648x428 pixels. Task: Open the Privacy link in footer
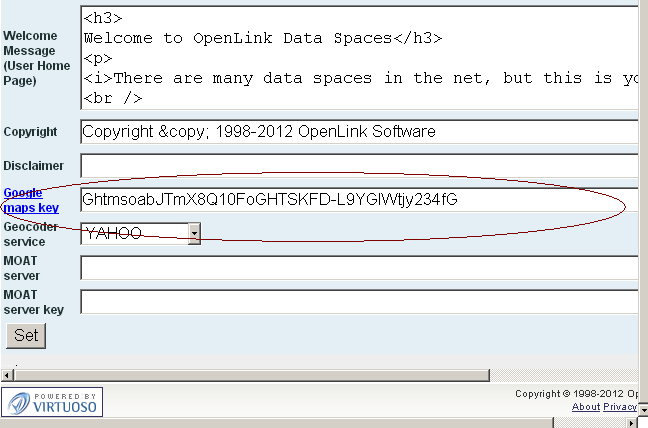coord(620,407)
